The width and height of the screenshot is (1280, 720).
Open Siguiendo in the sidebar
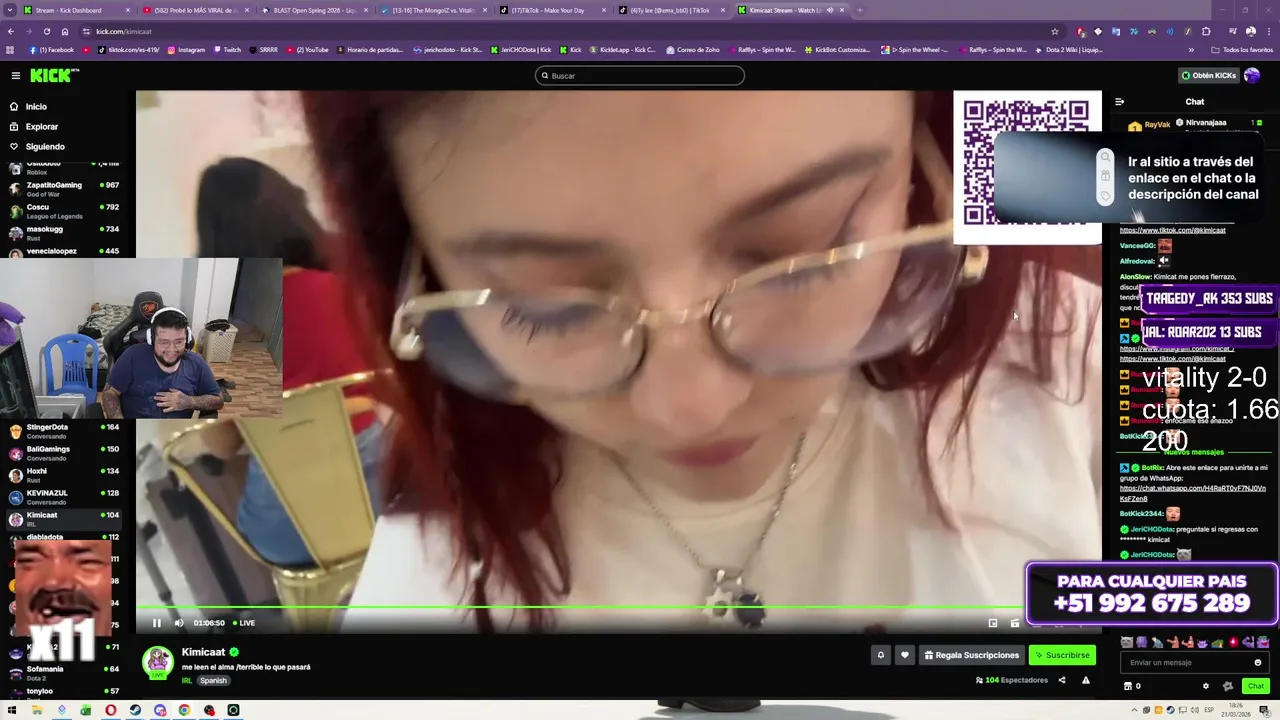(45, 146)
